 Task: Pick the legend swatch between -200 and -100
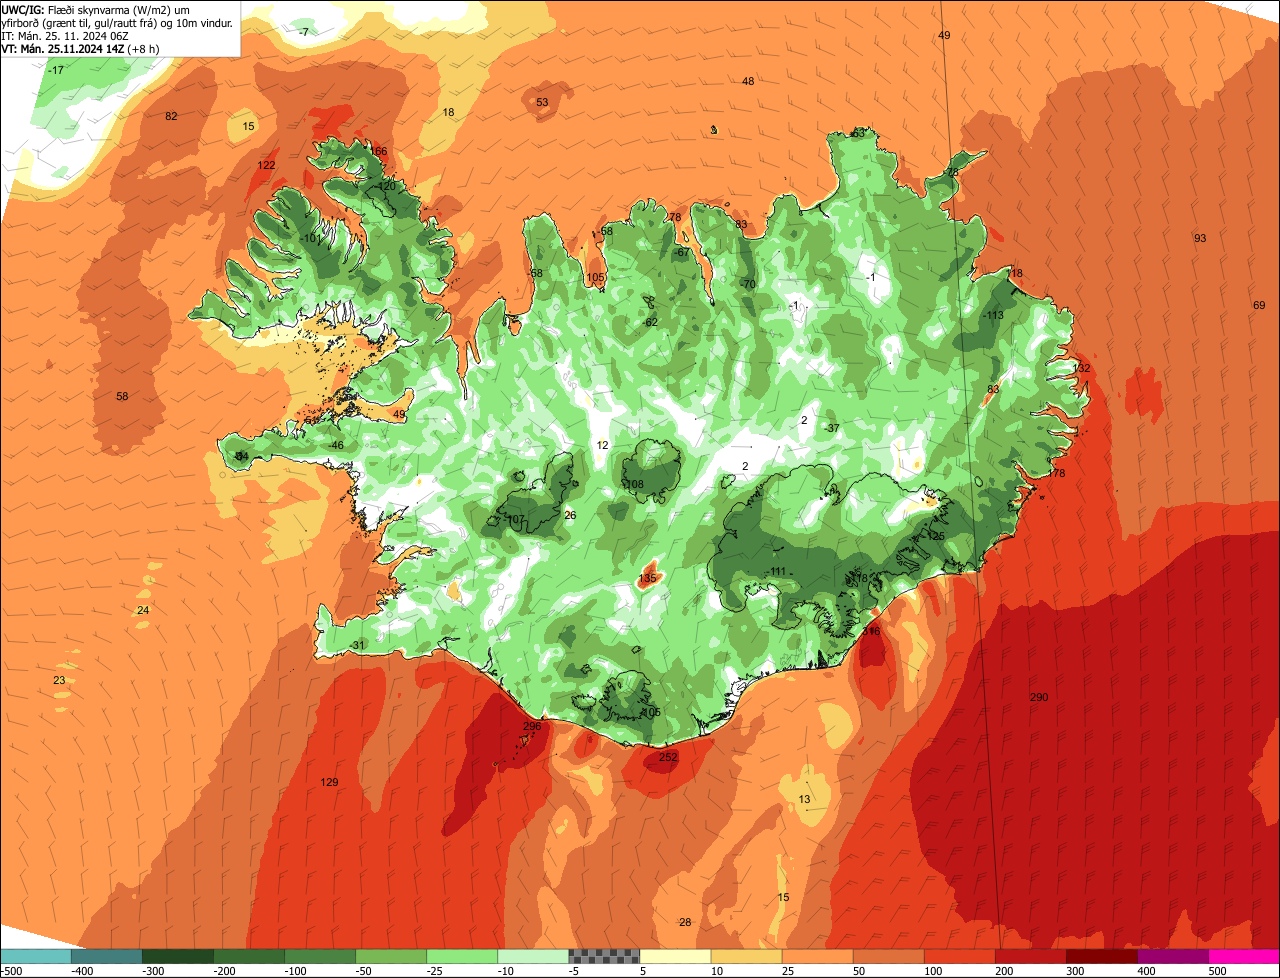coord(249,955)
